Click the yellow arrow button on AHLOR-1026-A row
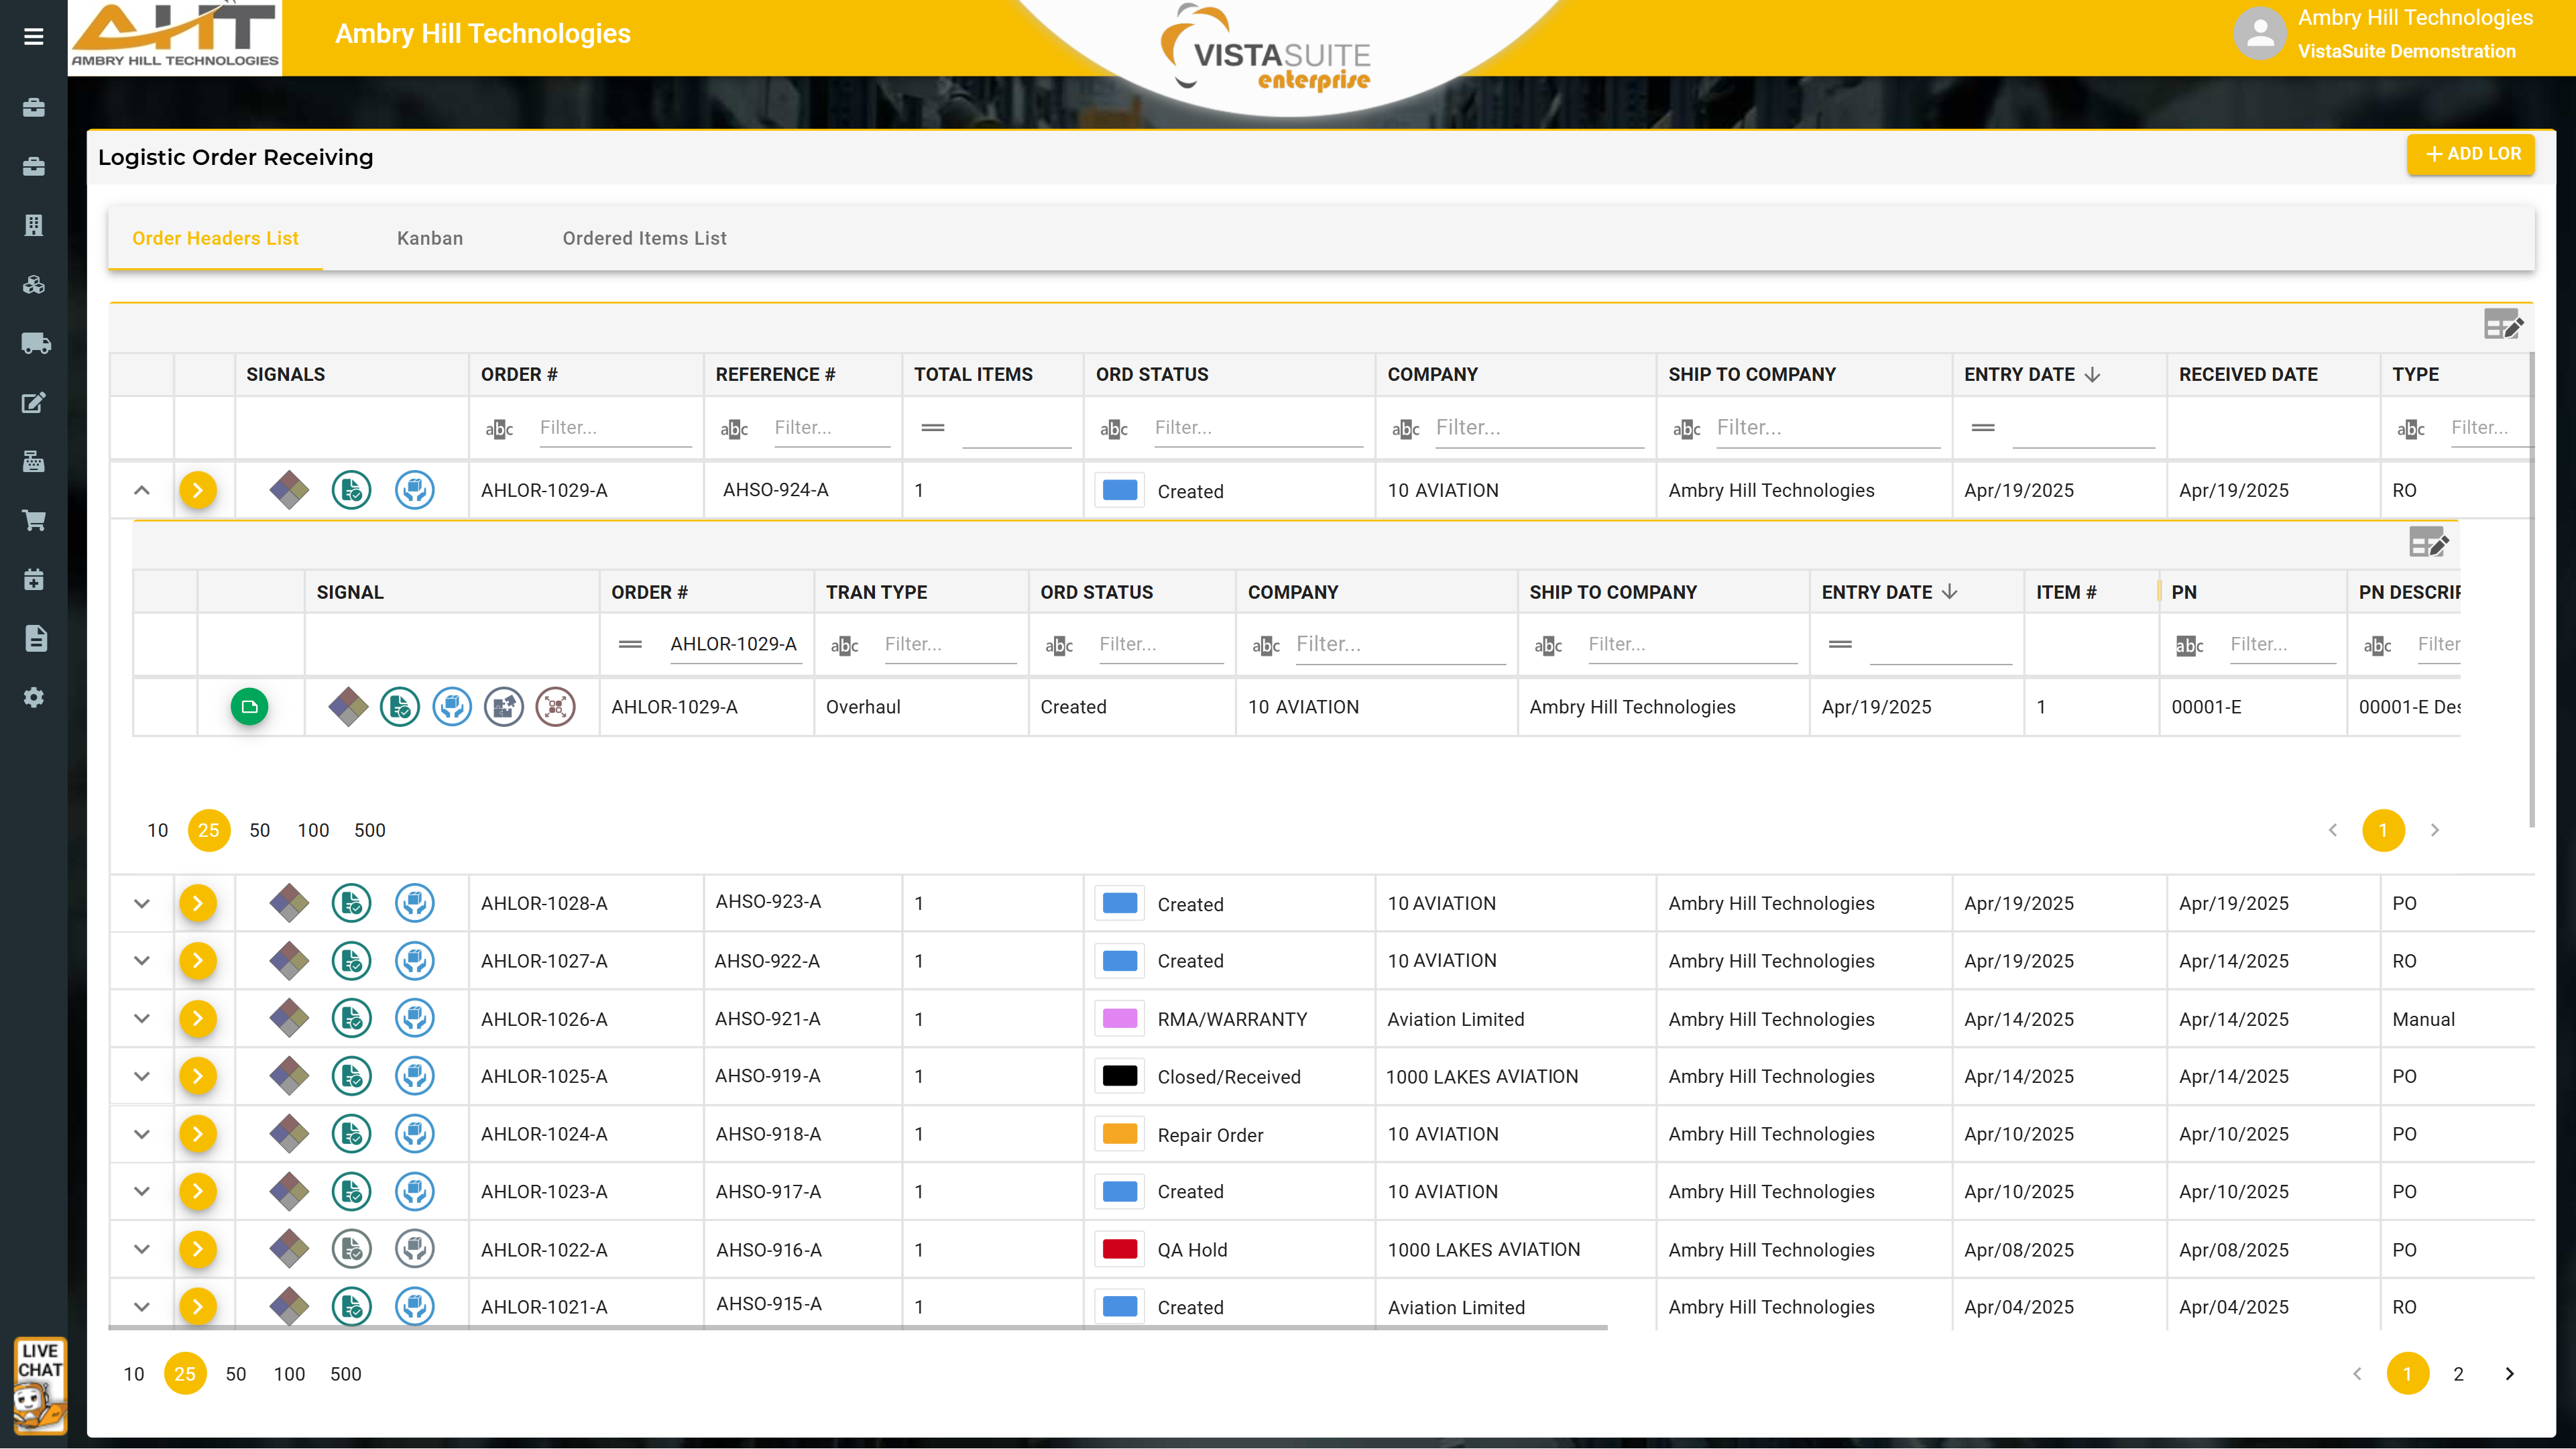 click(198, 1019)
